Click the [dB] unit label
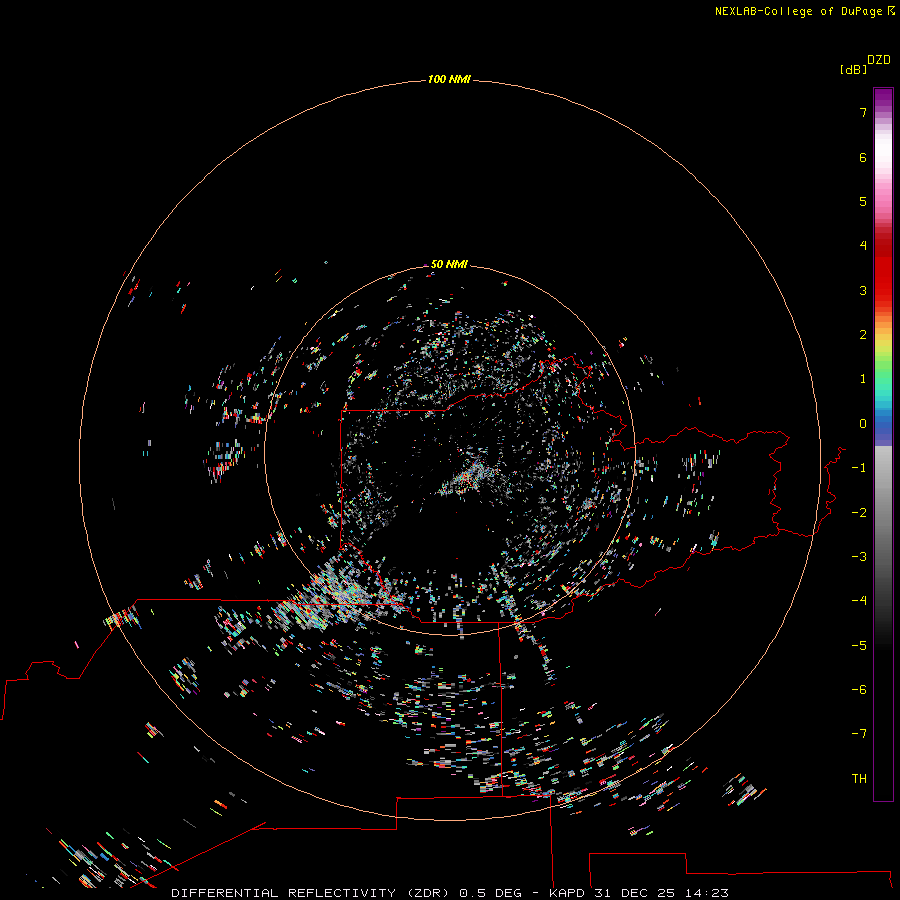 pyautogui.click(x=854, y=69)
